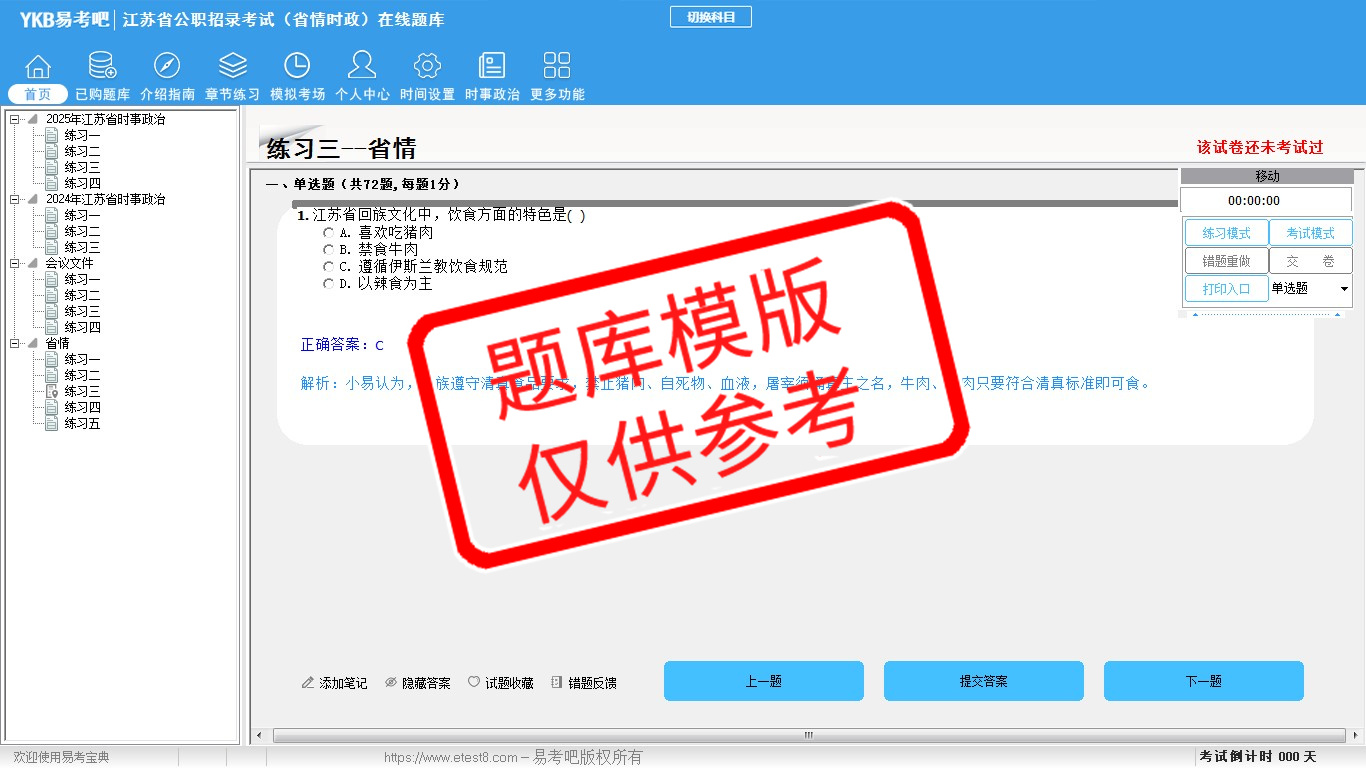Collapse the 2025年江苏省时事政治 tree node
This screenshot has height=768, width=1366.
point(15,120)
